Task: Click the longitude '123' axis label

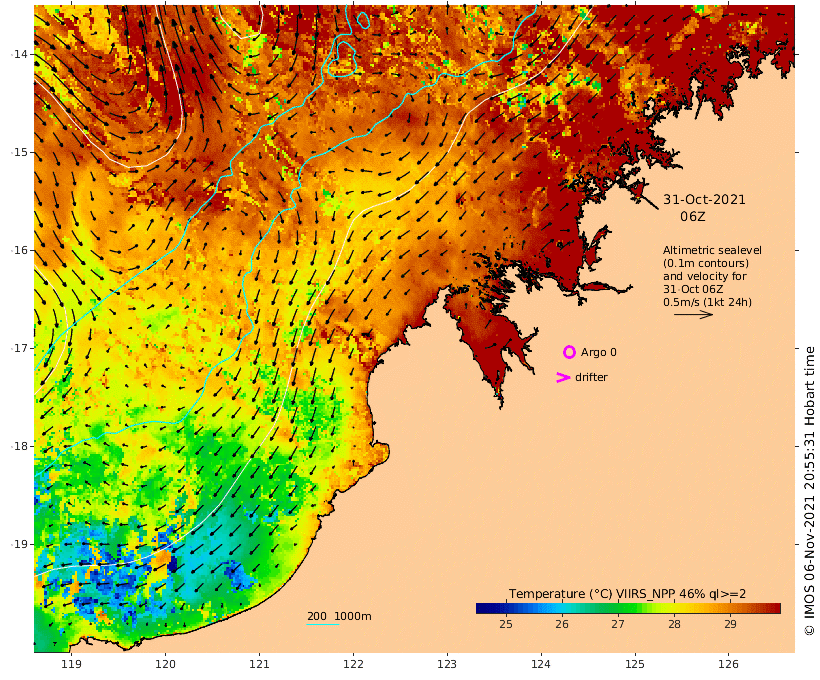Action: (447, 664)
